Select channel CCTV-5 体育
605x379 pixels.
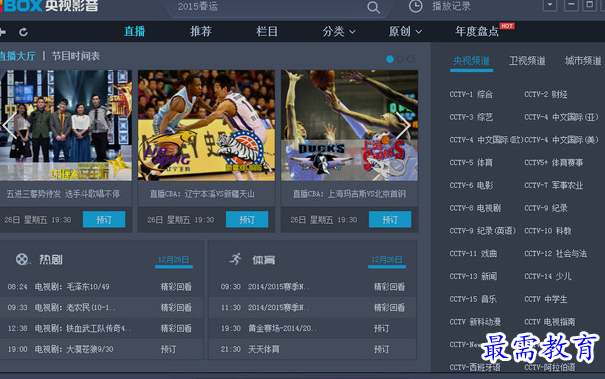coord(471,163)
